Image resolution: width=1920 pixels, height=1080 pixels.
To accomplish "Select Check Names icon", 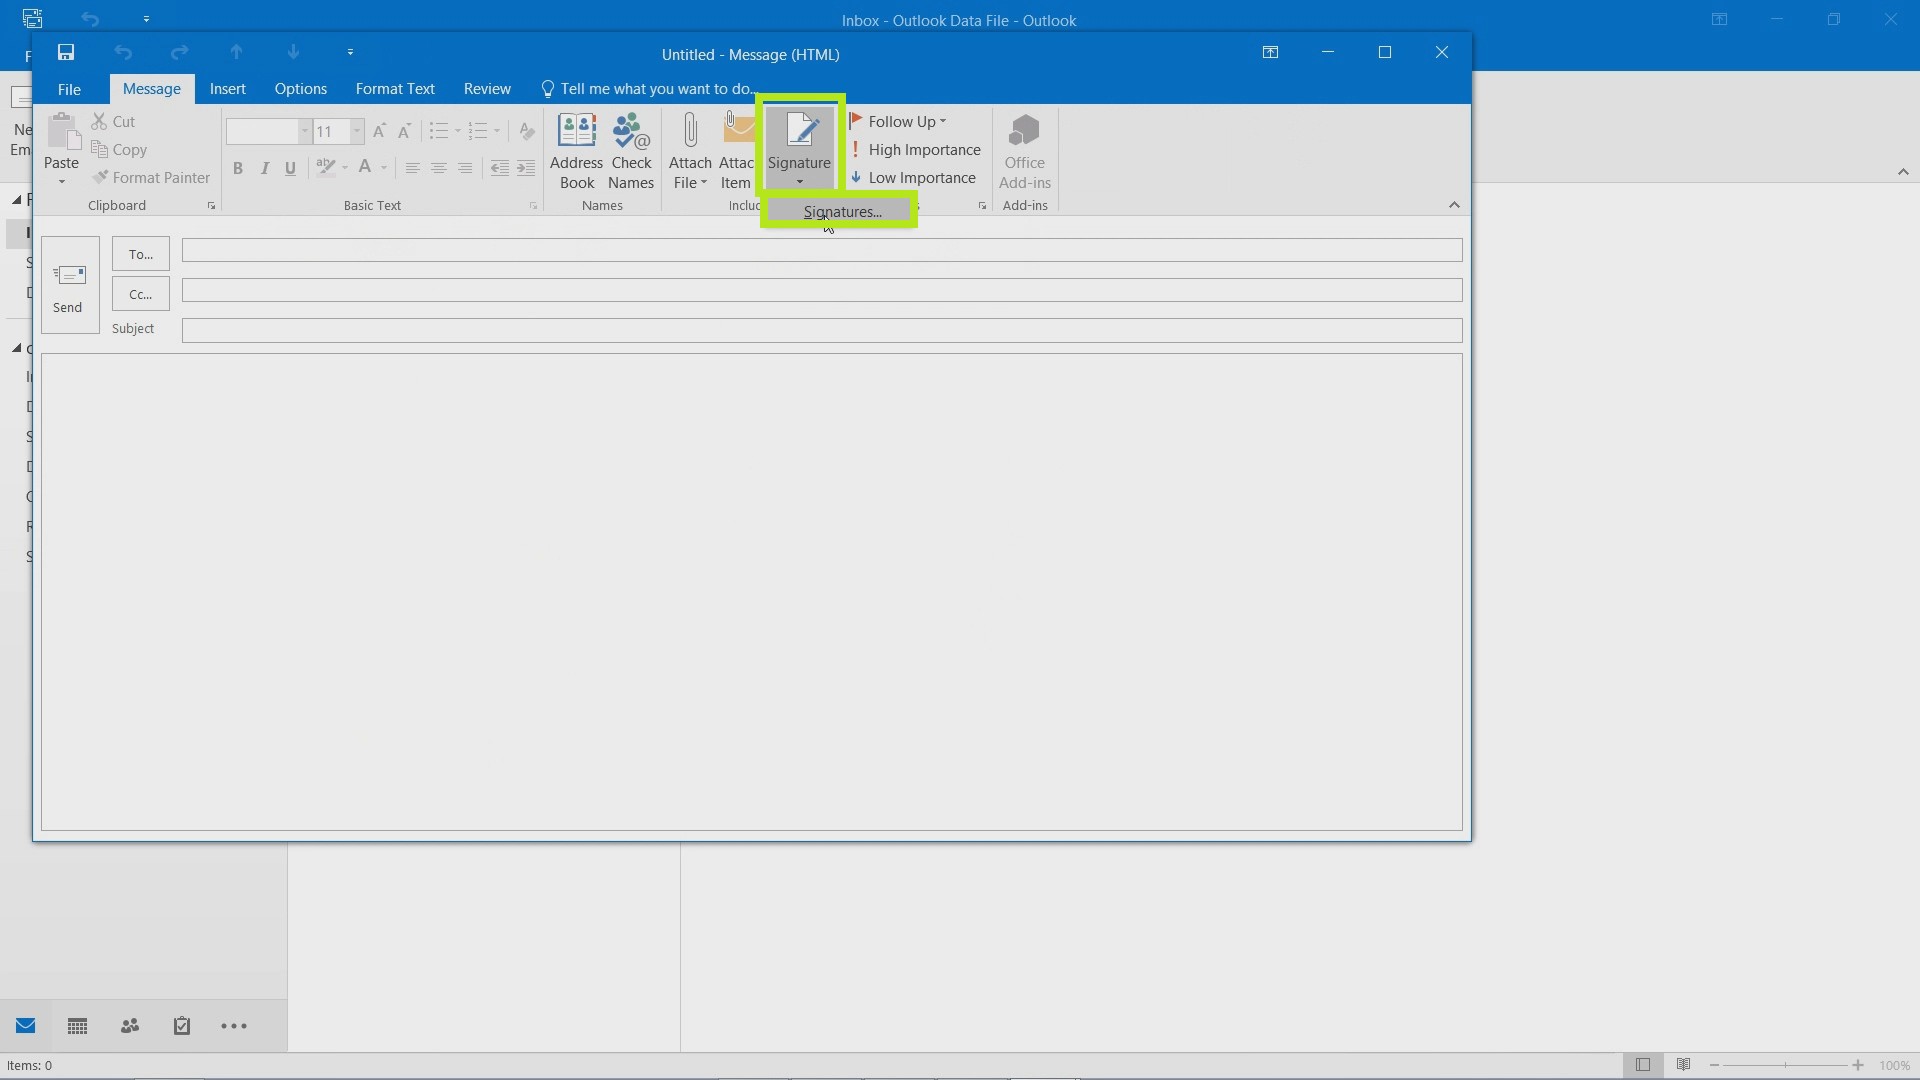I will click(630, 148).
